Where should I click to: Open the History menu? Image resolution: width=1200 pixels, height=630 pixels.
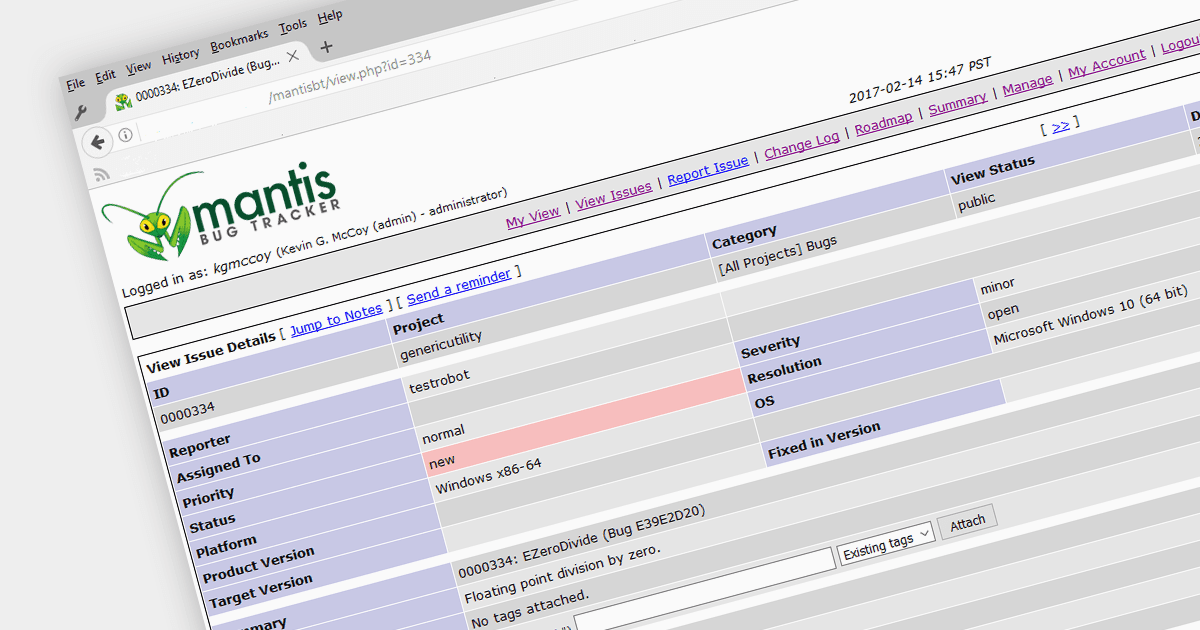coord(181,56)
